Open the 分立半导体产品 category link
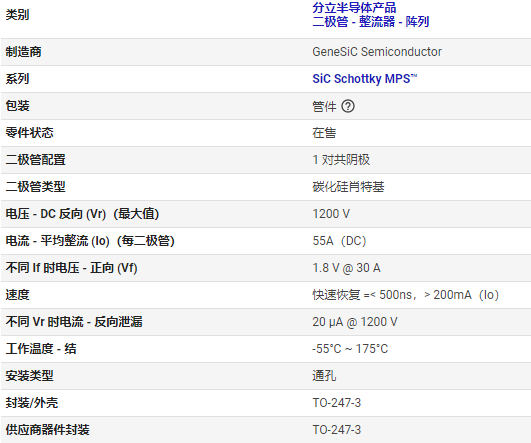Image resolution: width=531 pixels, height=443 pixels. coord(354,7)
